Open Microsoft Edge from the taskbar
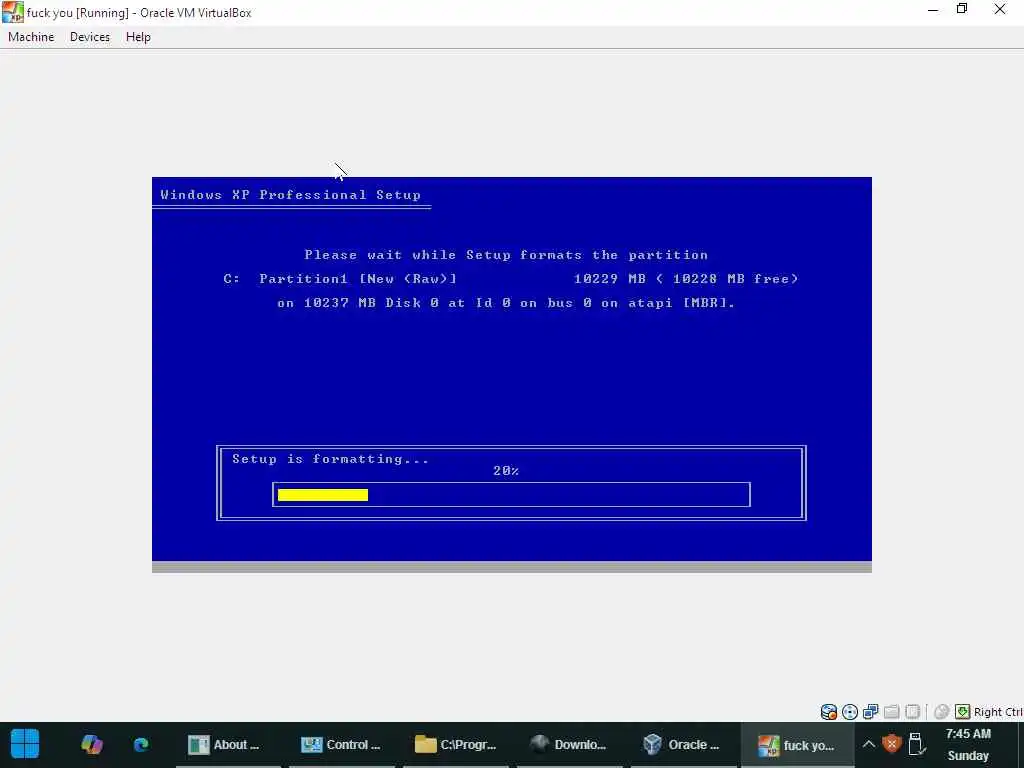Screen dimensions: 1024x768 click(x=141, y=744)
